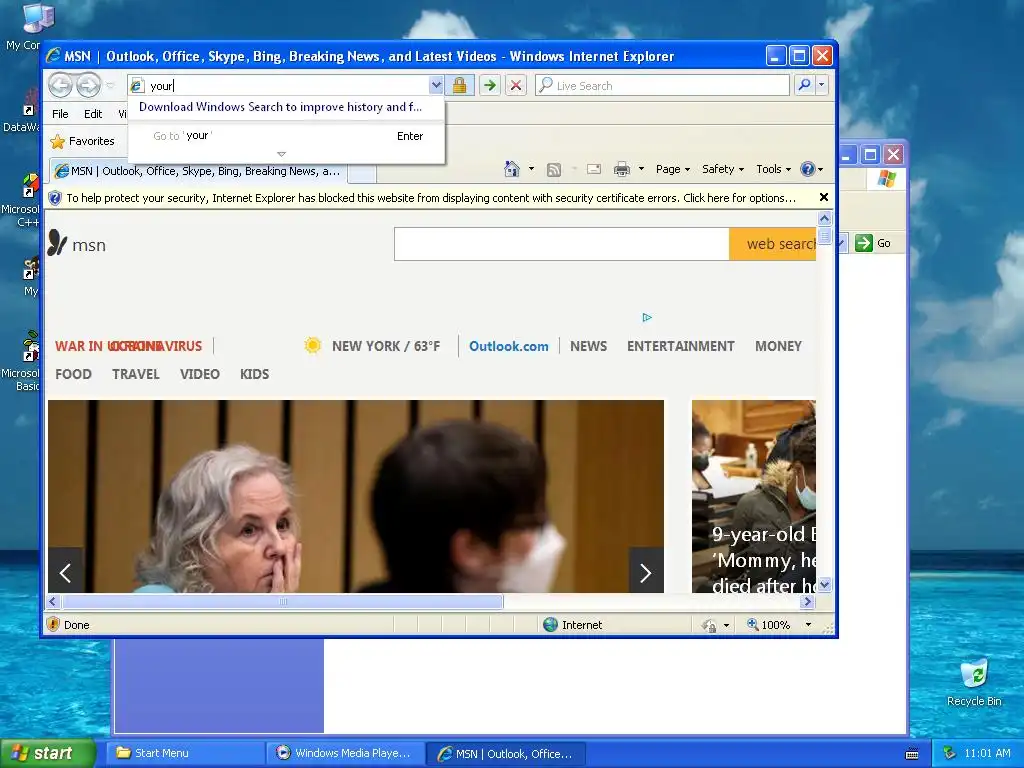The image size is (1024, 768).
Task: Click the red Stop X button
Action: [x=515, y=86]
